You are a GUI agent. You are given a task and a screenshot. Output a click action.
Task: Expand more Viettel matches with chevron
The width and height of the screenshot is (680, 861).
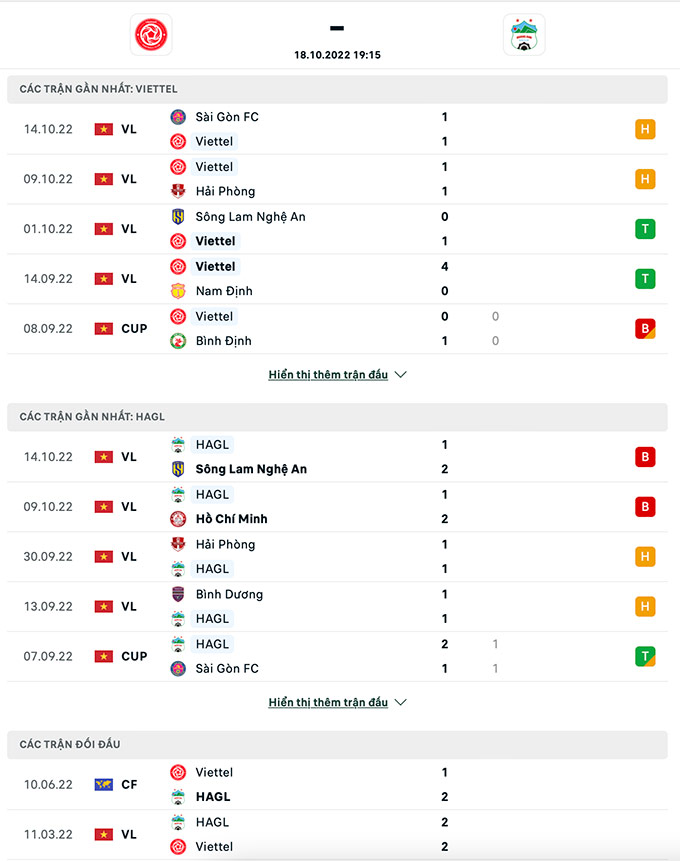(401, 375)
